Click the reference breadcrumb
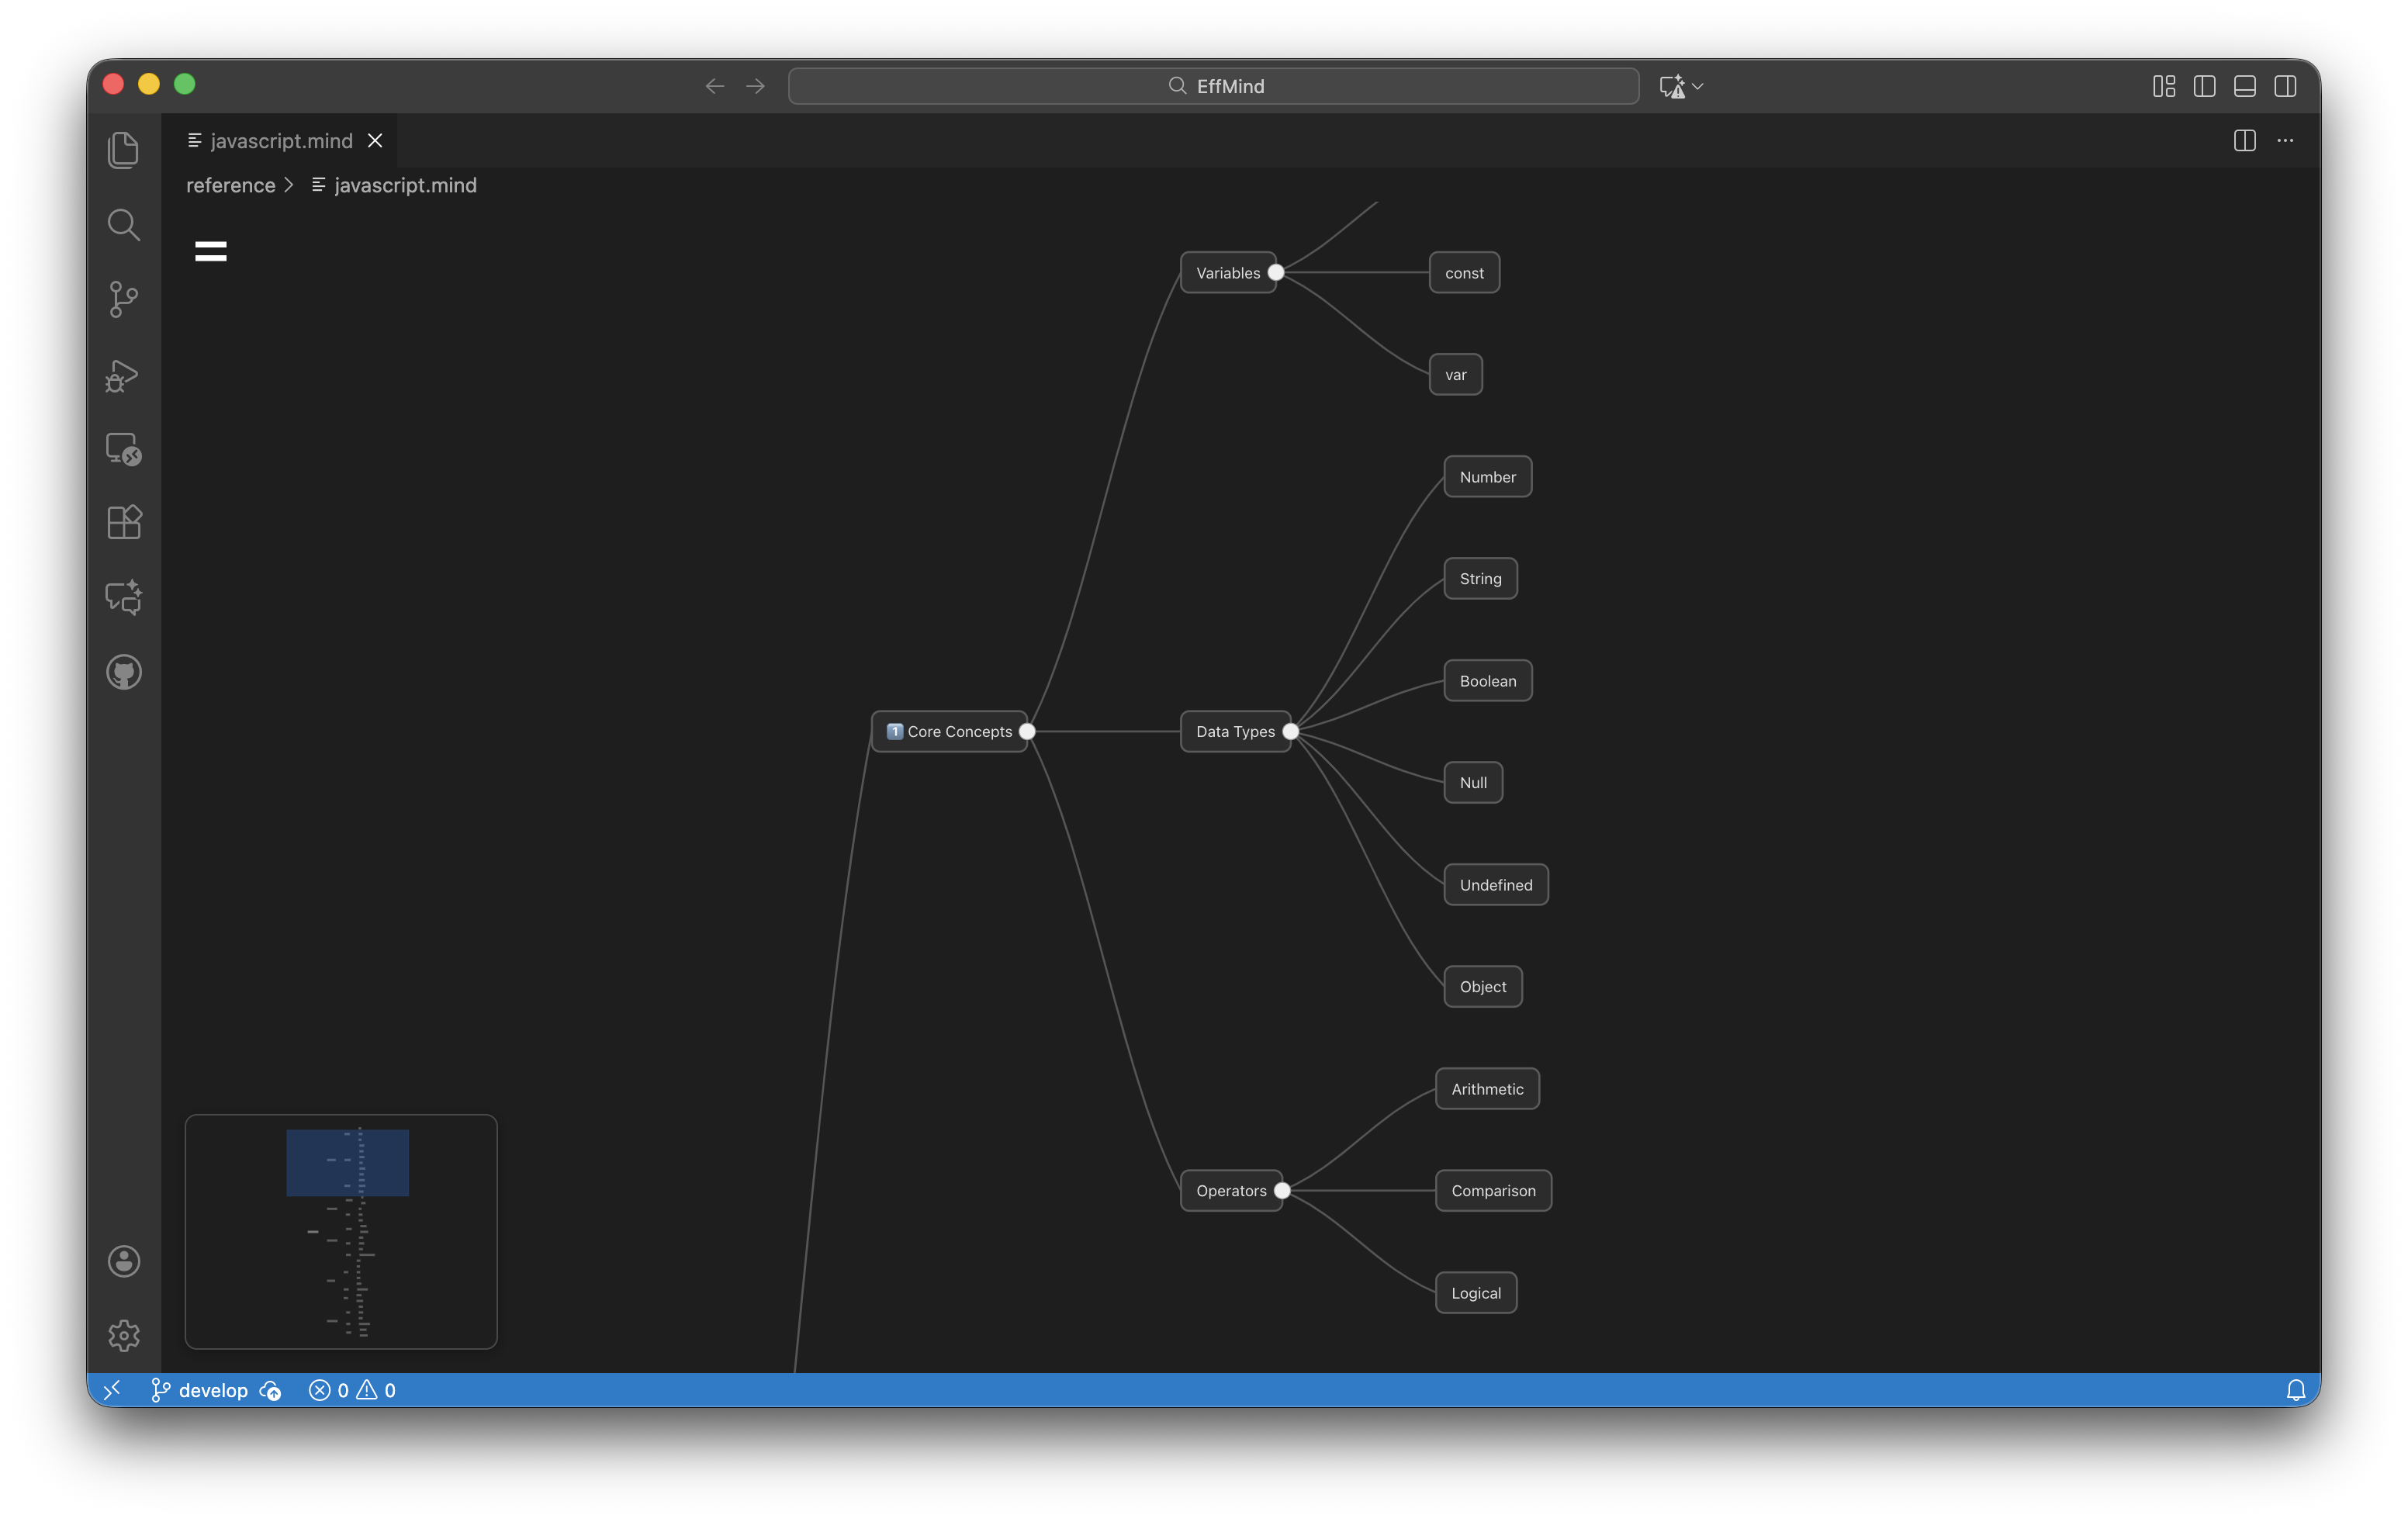Screen dimensions: 2408x1522 coord(230,185)
